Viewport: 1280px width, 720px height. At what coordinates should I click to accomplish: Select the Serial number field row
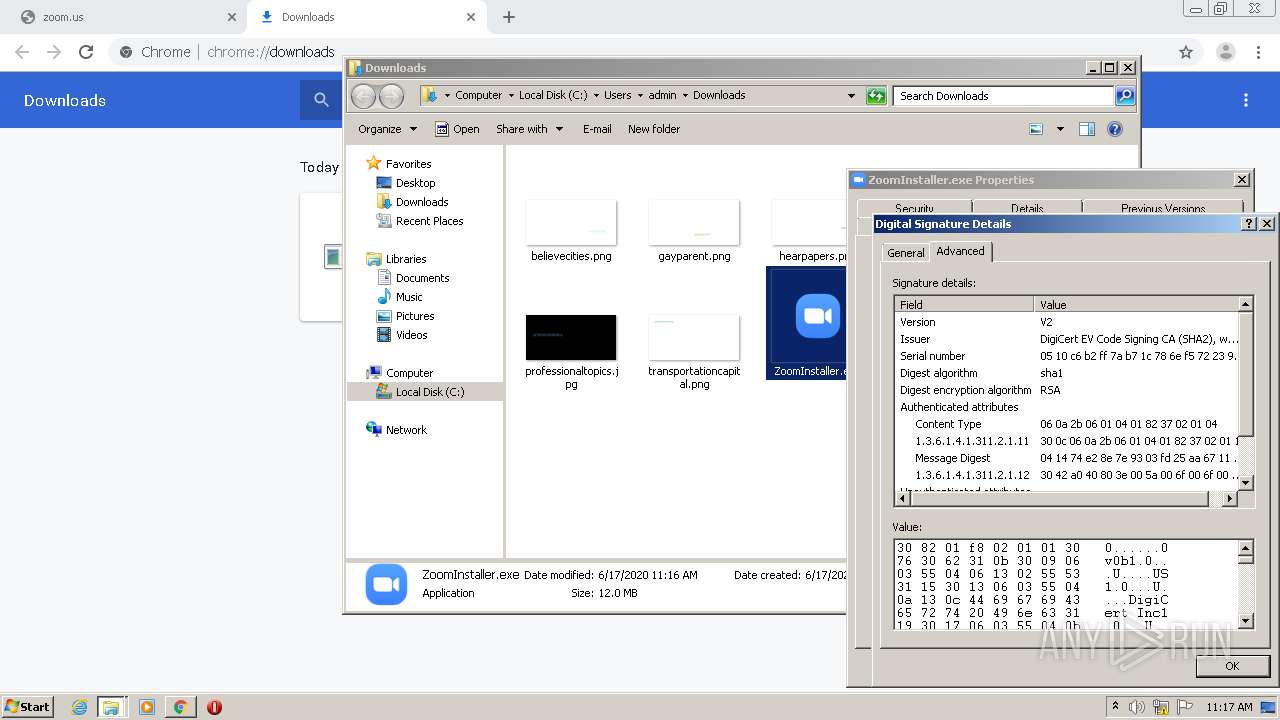1066,356
